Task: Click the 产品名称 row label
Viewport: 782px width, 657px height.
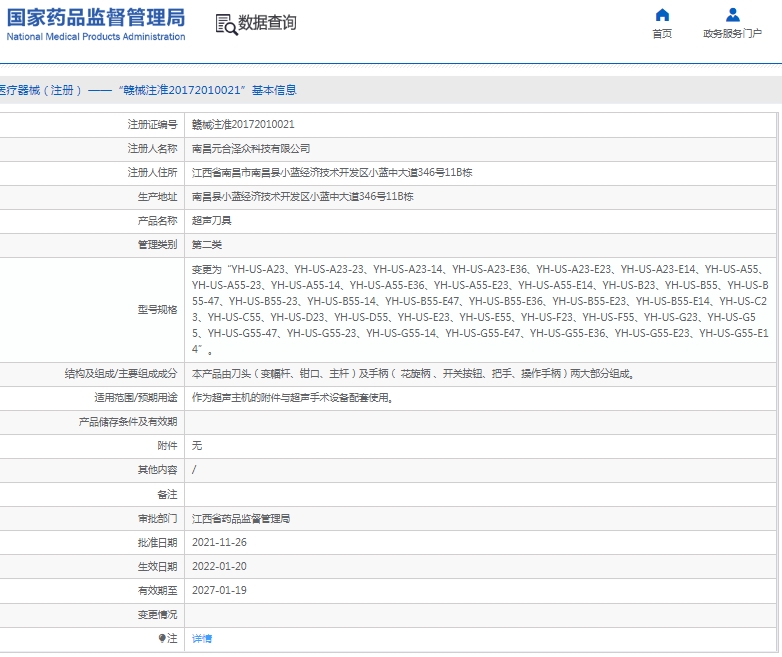Action: [x=157, y=220]
